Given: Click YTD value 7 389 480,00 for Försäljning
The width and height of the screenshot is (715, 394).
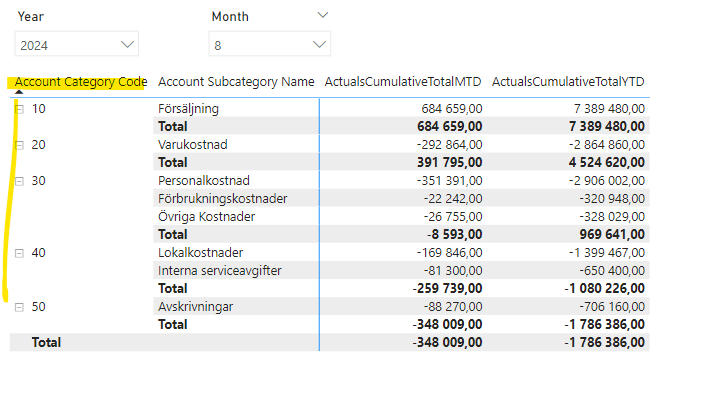Looking at the screenshot, I should 609,109.
